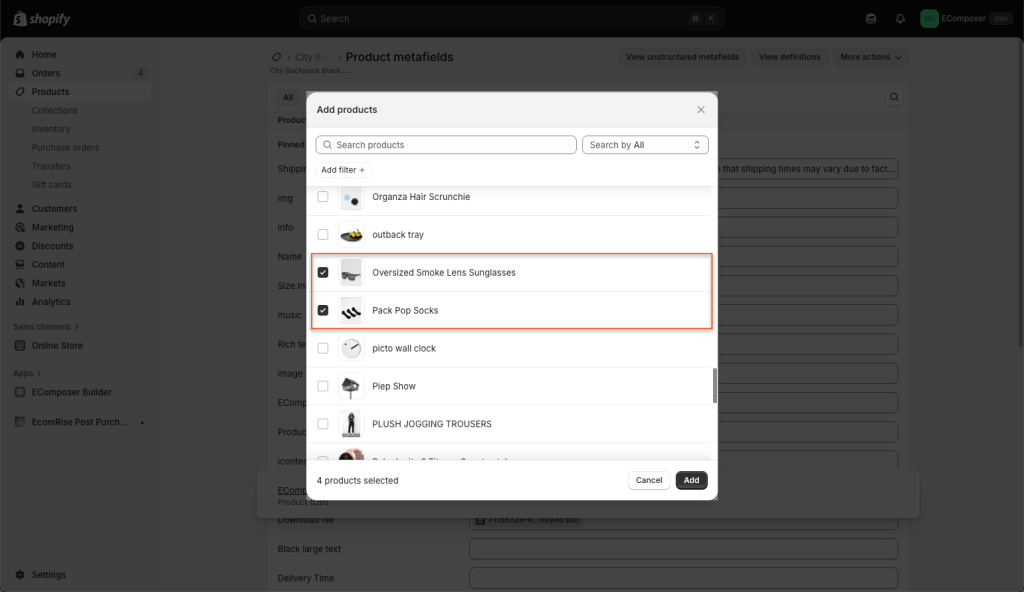Screen dimensions: 1024x592
Task: Uncheck Oversized Smoke Lens Sunglasses
Action: 323,273
